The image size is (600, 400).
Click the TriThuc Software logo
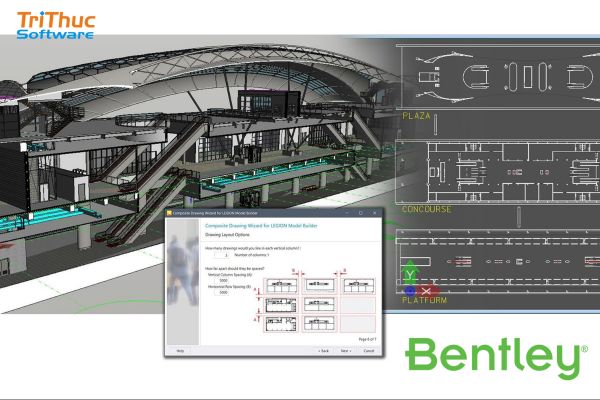click(56, 25)
